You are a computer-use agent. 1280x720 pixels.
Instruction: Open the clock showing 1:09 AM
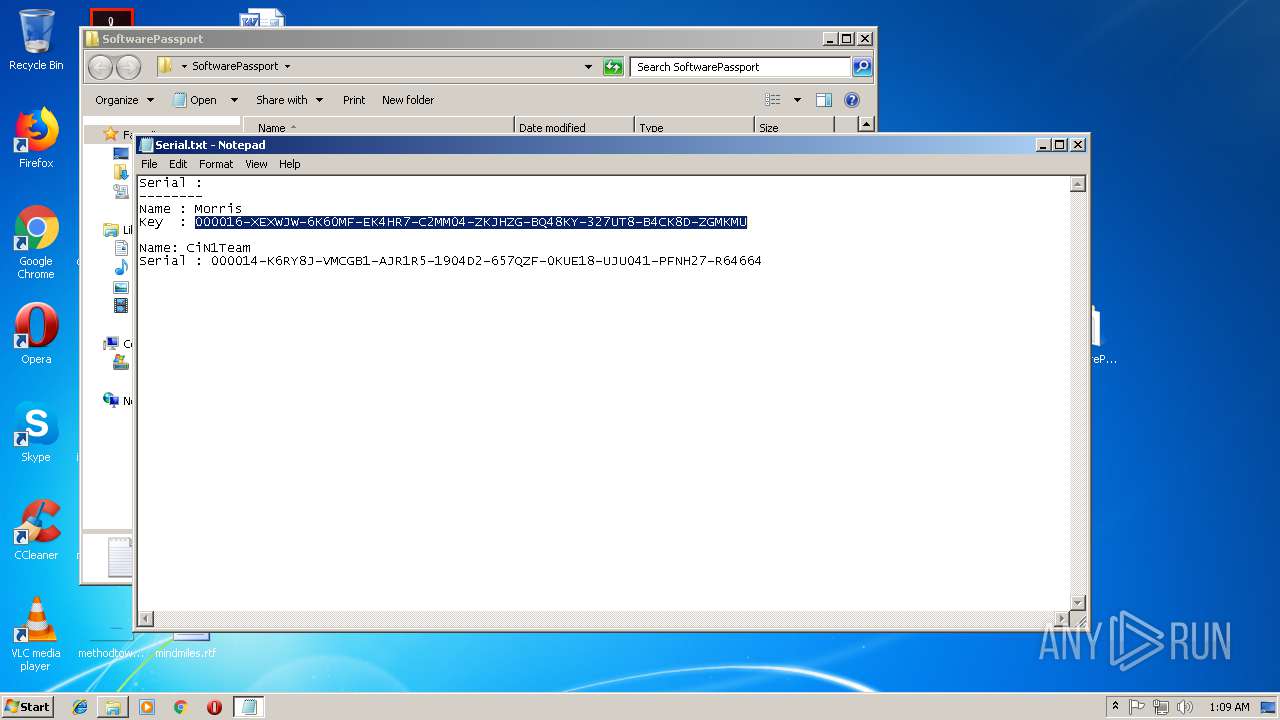(1229, 707)
